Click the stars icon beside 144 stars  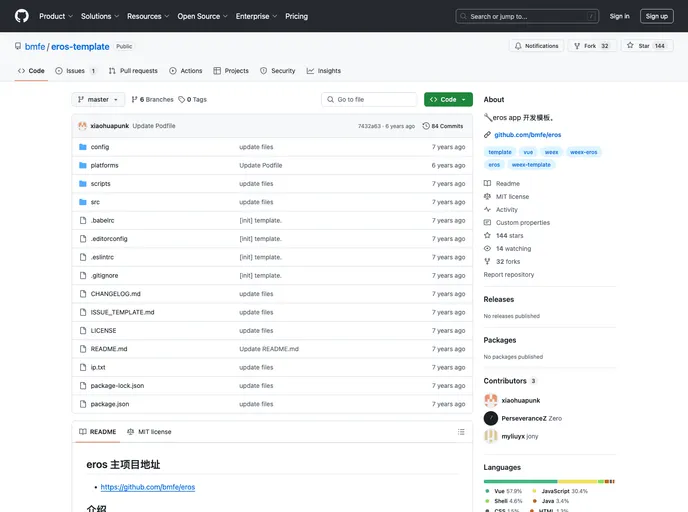click(x=487, y=236)
